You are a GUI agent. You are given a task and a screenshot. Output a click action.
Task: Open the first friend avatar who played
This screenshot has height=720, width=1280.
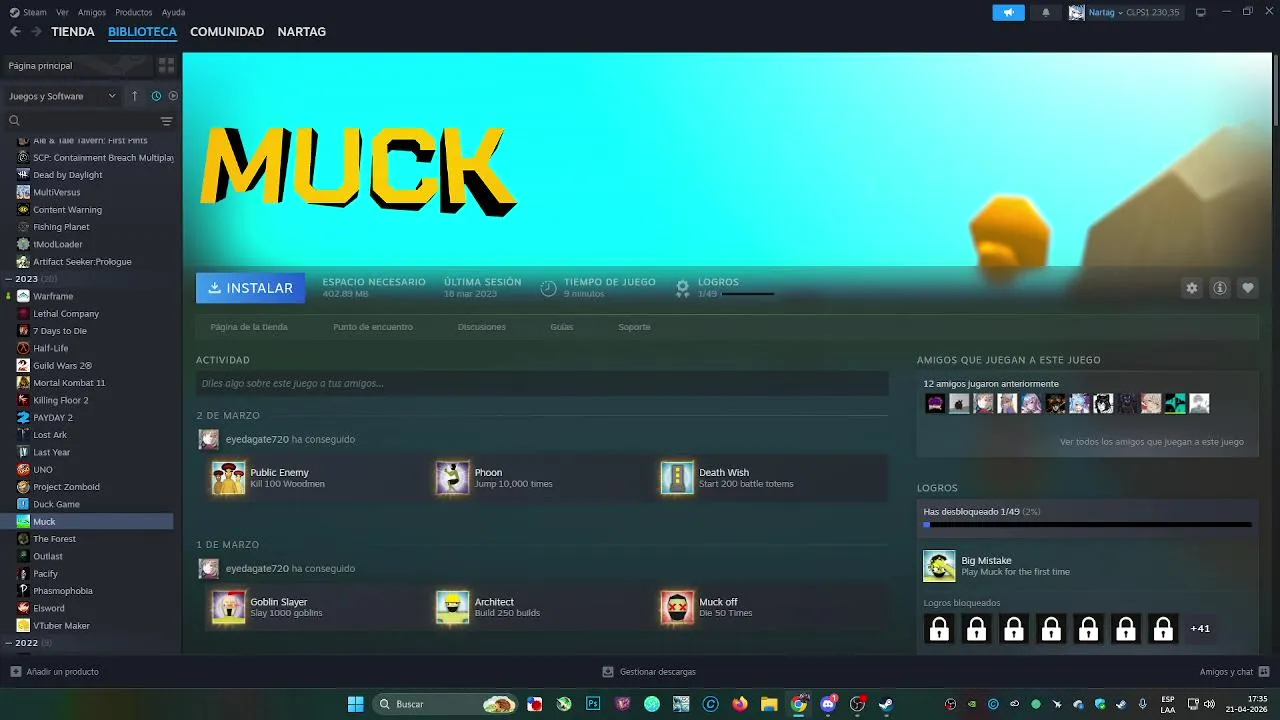[935, 404]
